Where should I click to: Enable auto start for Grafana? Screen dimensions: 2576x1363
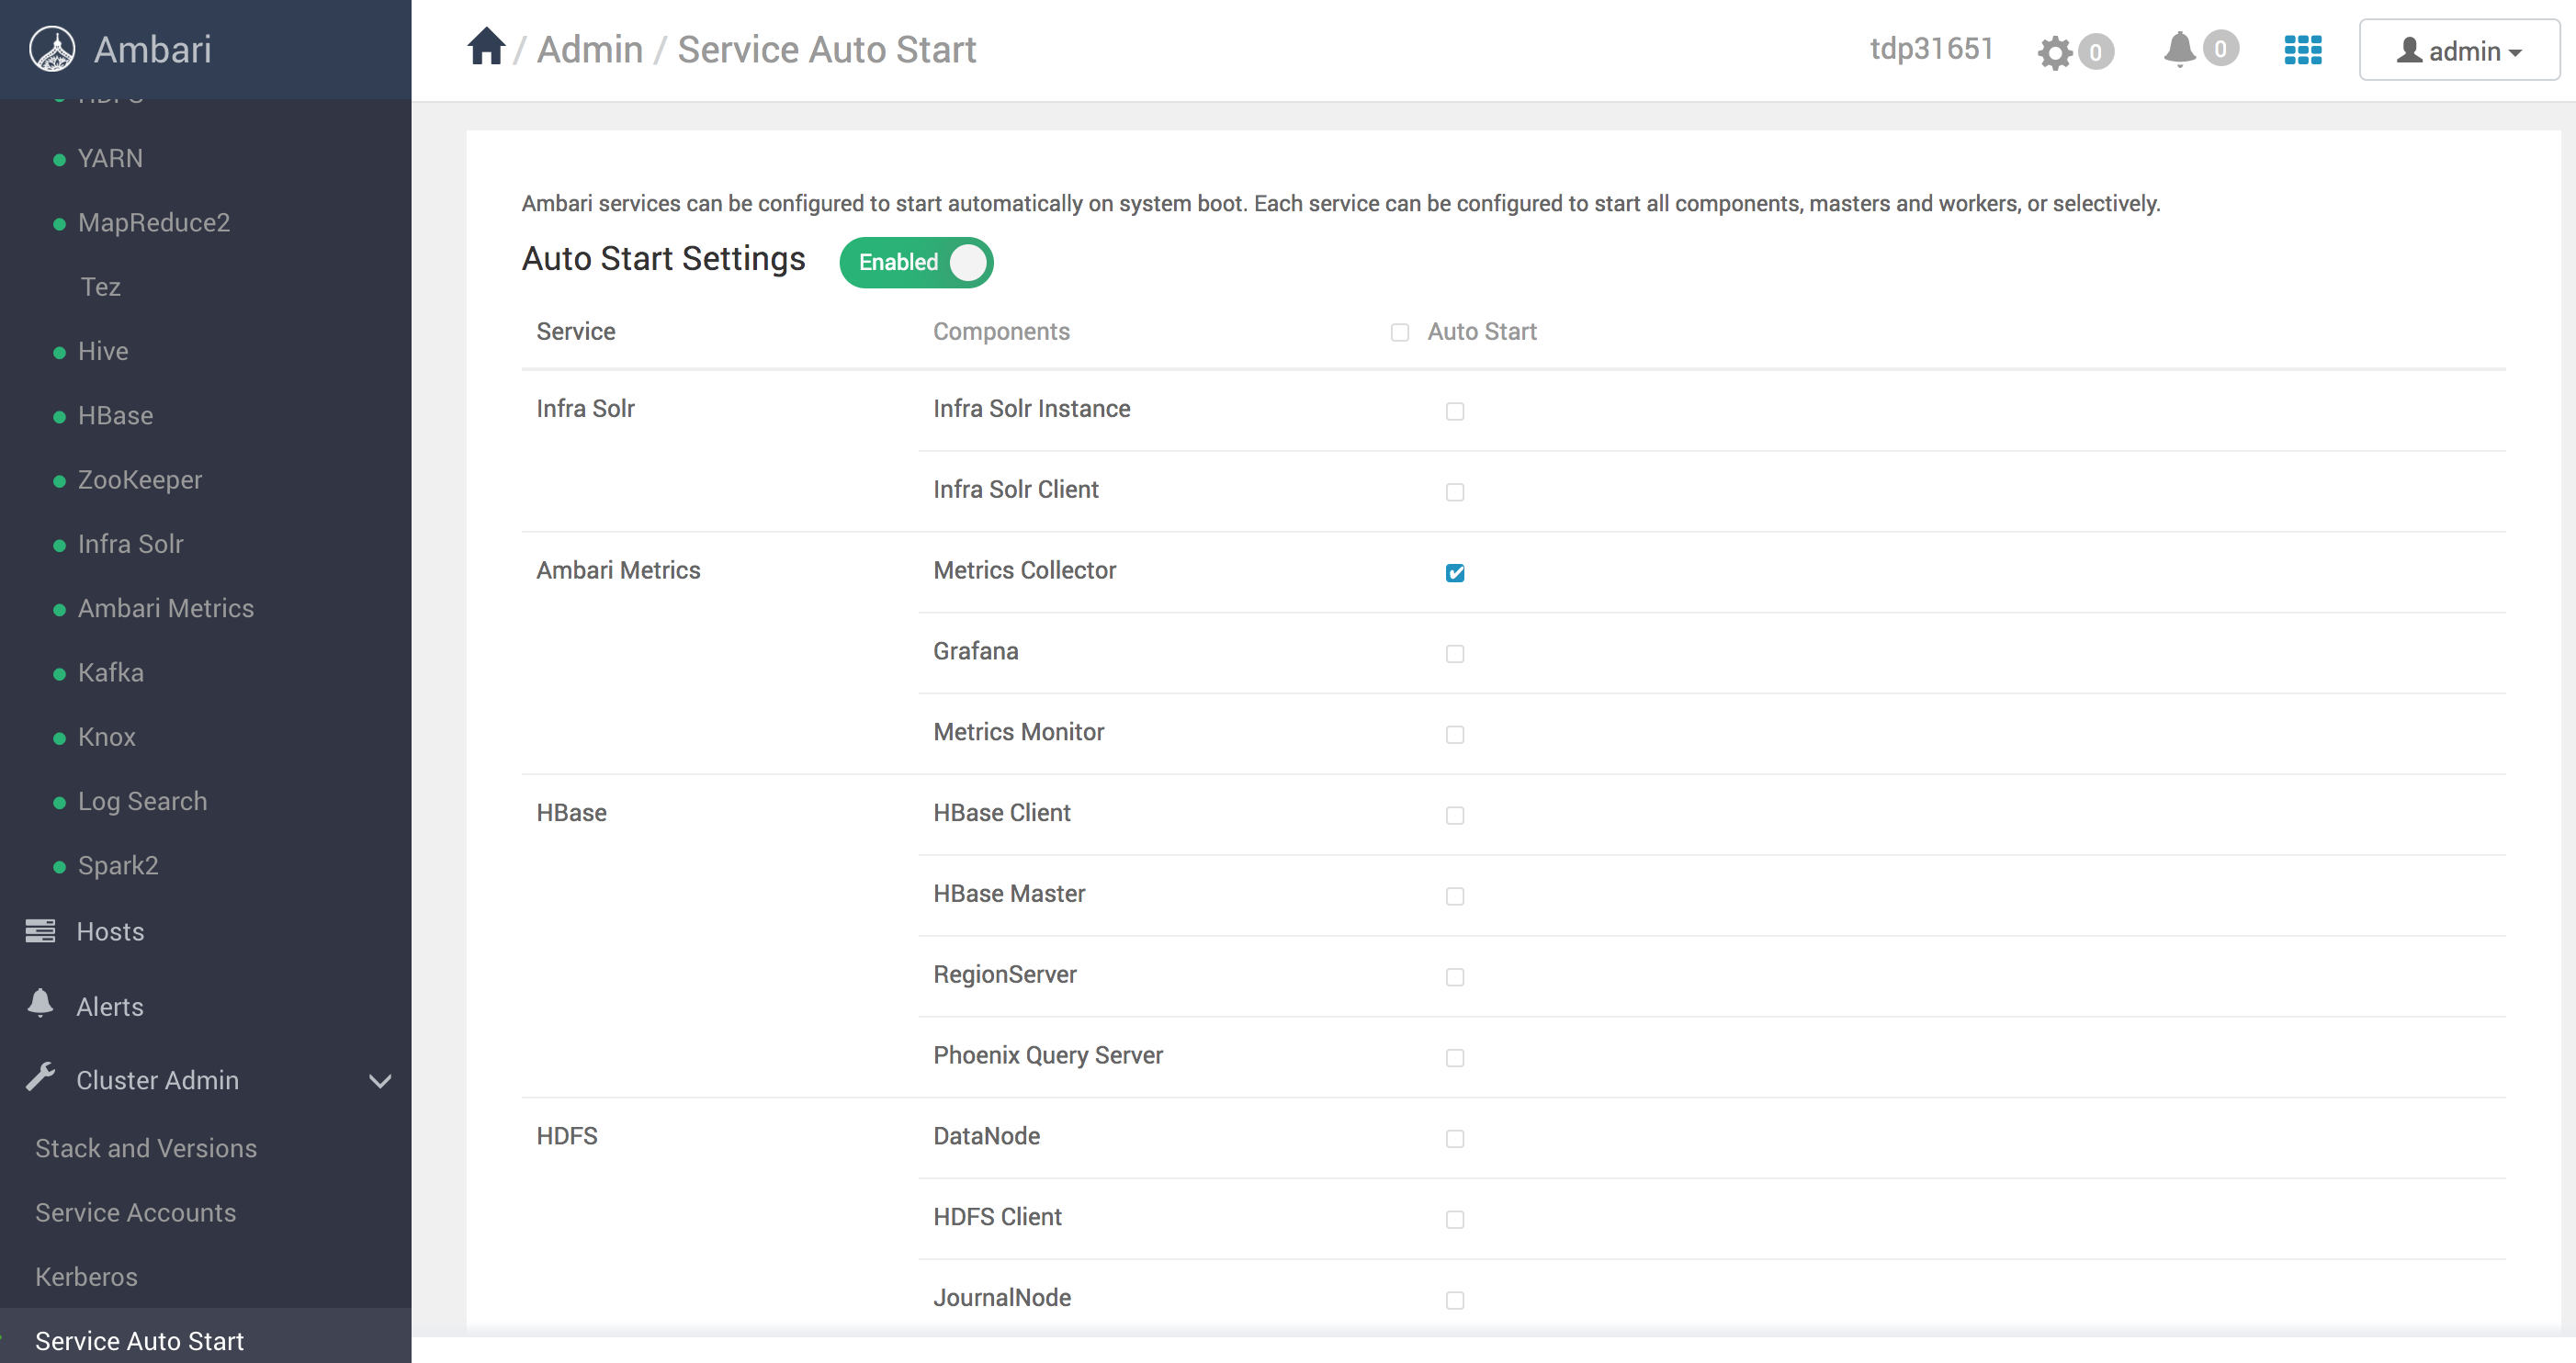[x=1454, y=654]
